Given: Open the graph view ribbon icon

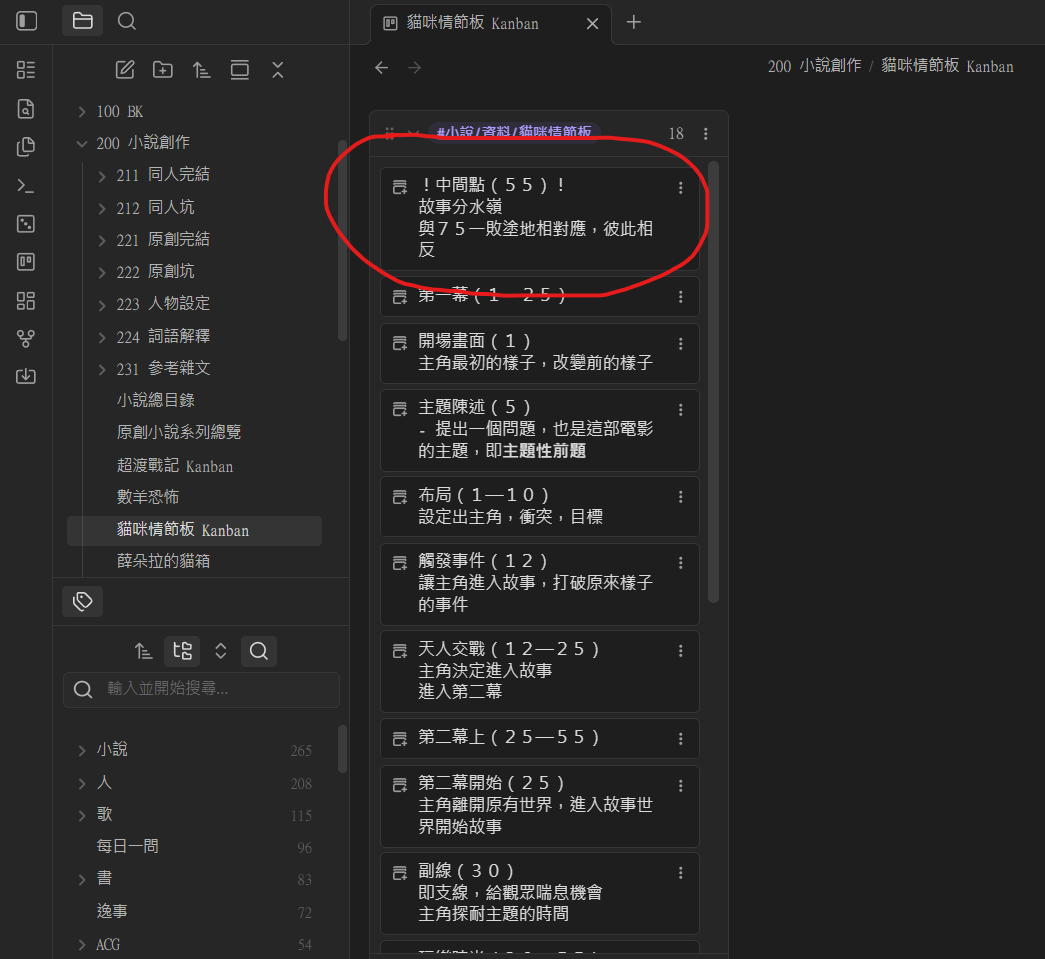Looking at the screenshot, I should (x=26, y=339).
